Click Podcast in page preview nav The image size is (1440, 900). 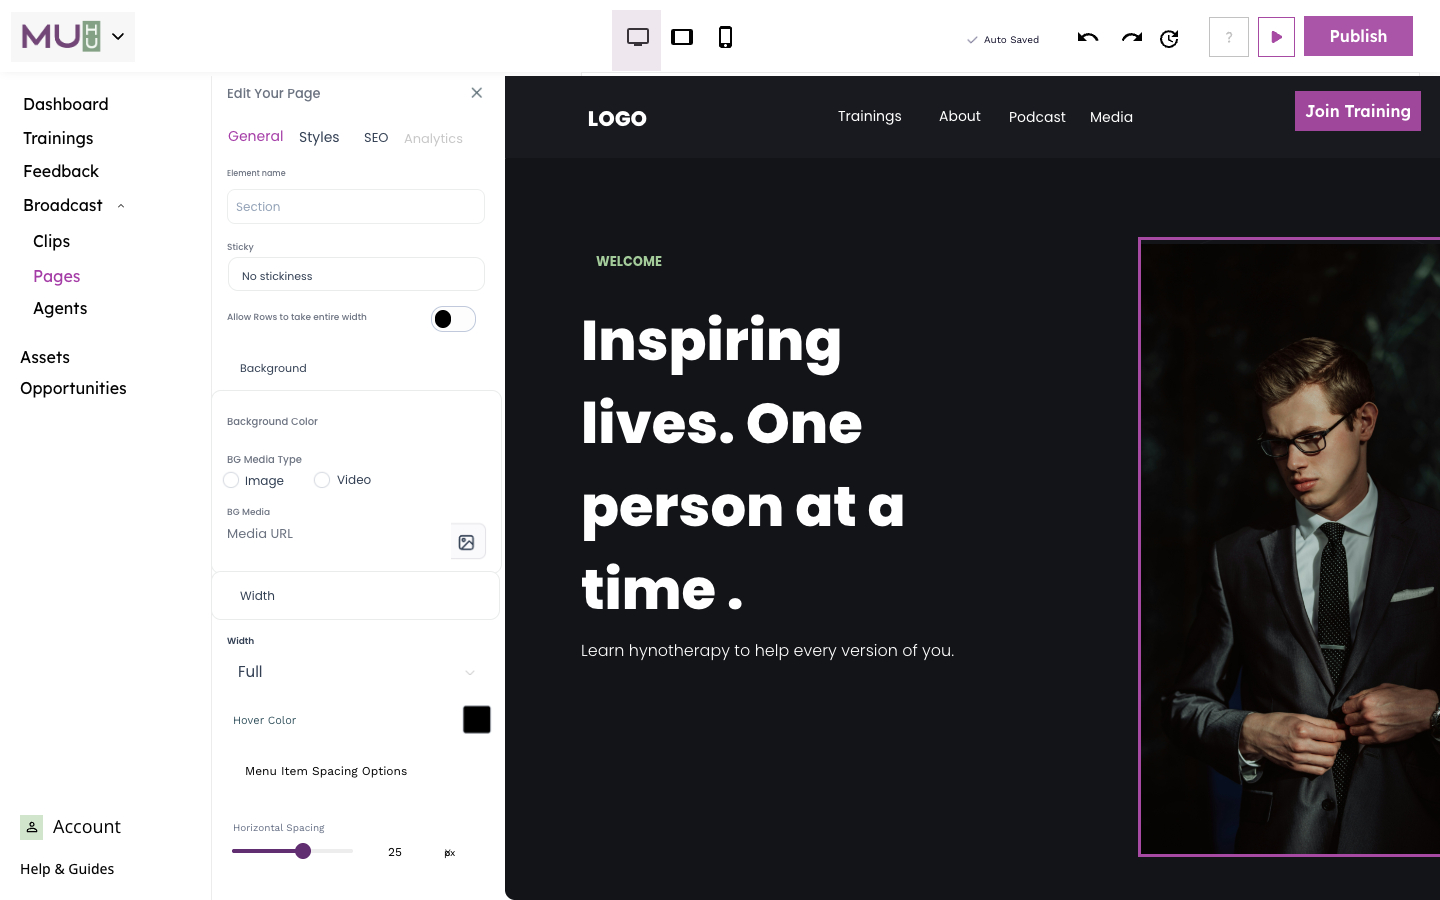1037,117
